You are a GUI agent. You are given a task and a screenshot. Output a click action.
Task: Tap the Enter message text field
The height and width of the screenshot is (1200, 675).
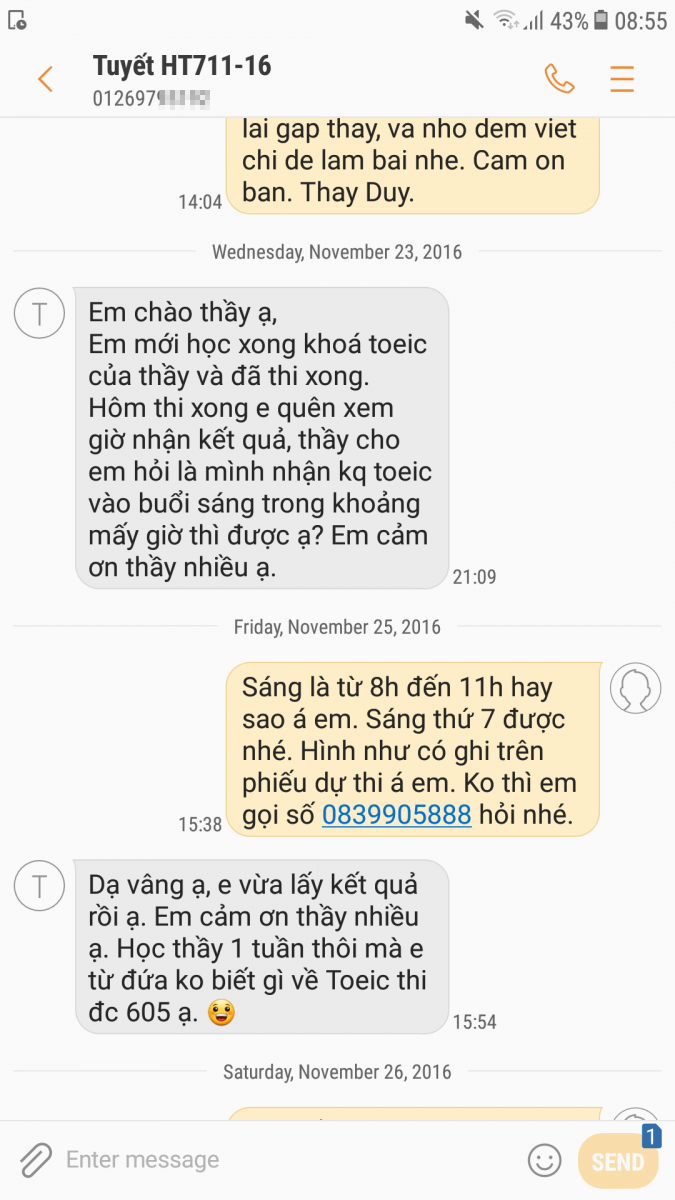pyautogui.click(x=290, y=1160)
